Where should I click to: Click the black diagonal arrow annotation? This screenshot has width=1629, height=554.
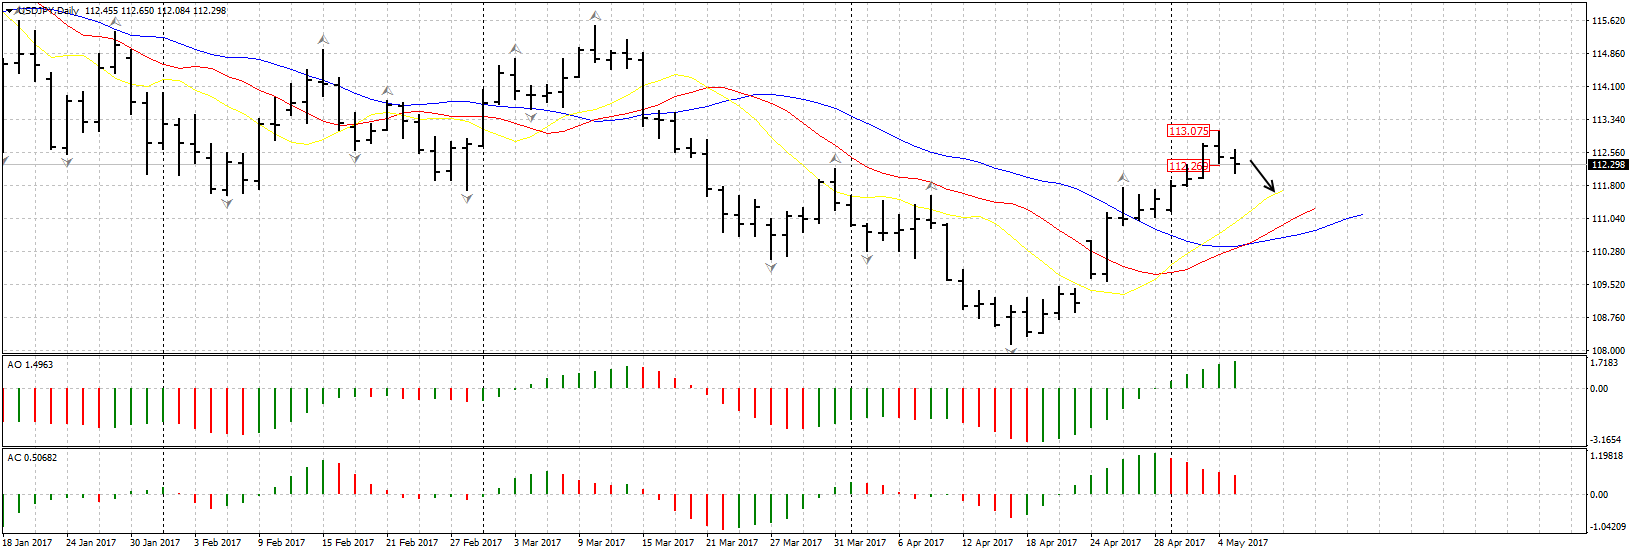pyautogui.click(x=1263, y=176)
